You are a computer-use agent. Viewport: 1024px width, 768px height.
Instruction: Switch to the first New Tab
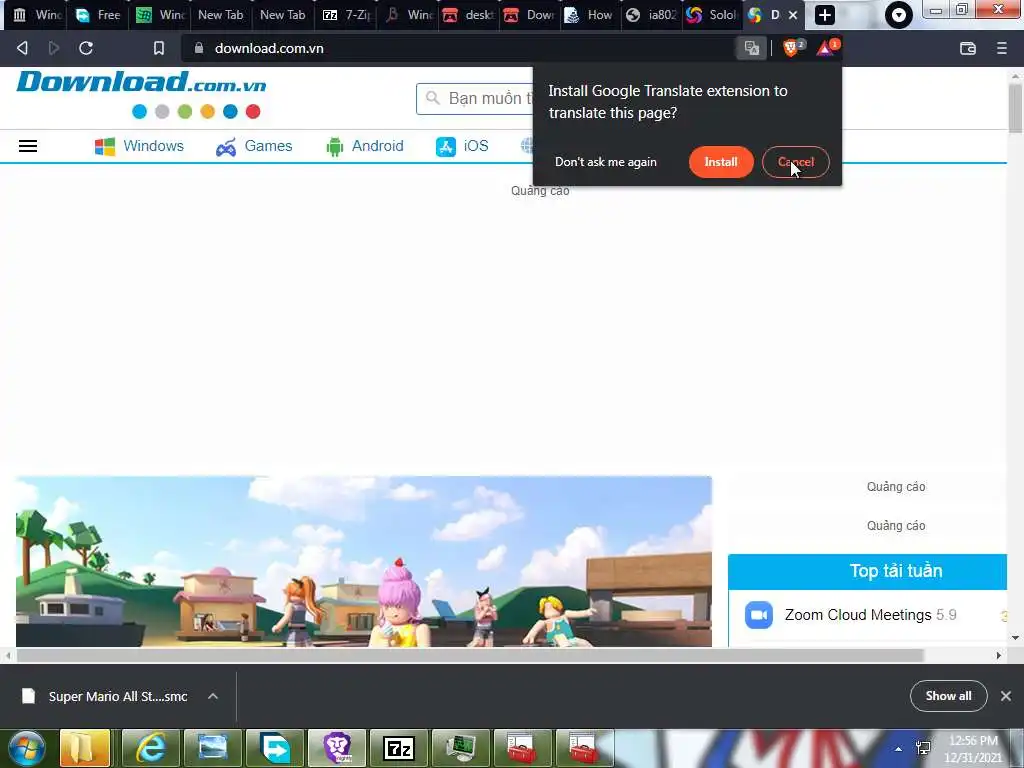[220, 15]
